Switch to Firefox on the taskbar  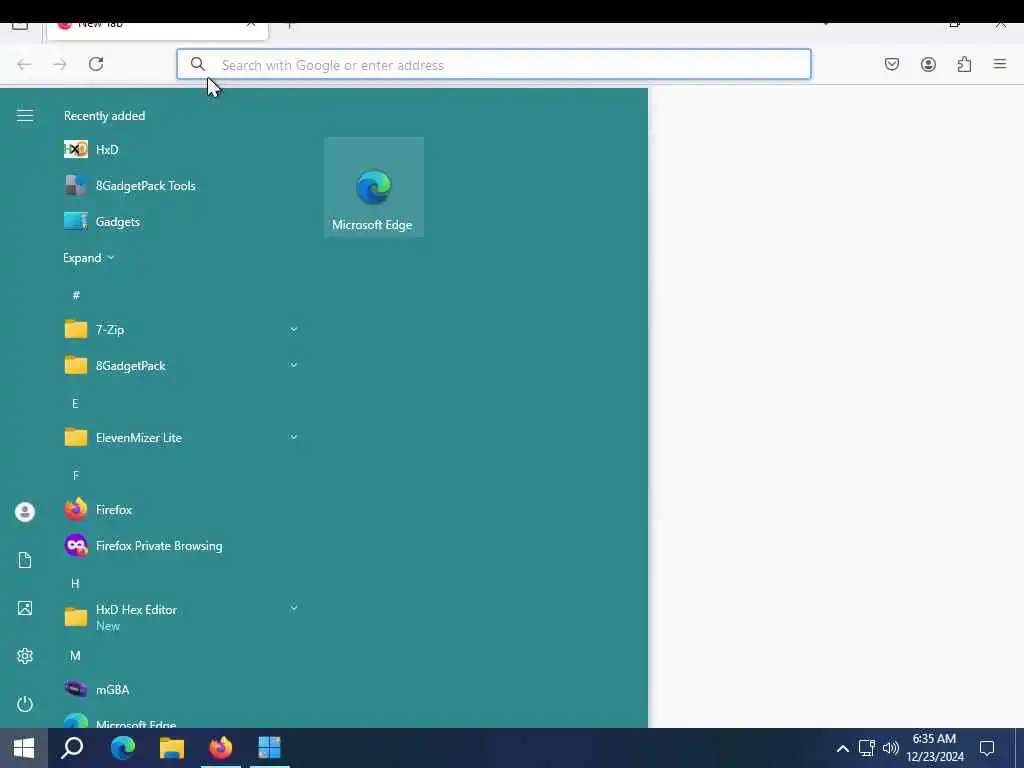click(221, 748)
